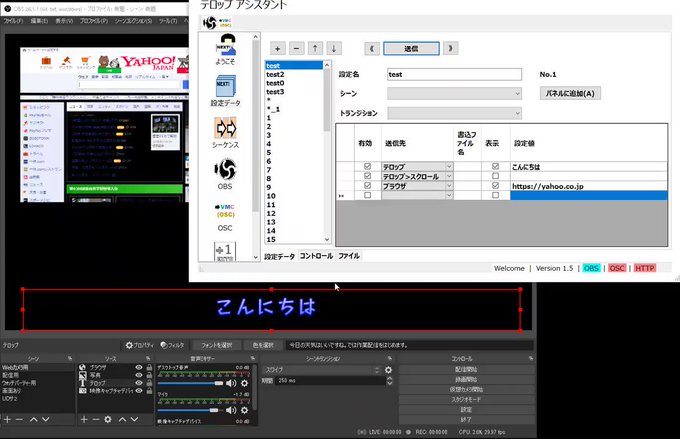Click the OBS/VMC icon in toolbar strip
Screen dimensions: 680x439
coord(217,23)
